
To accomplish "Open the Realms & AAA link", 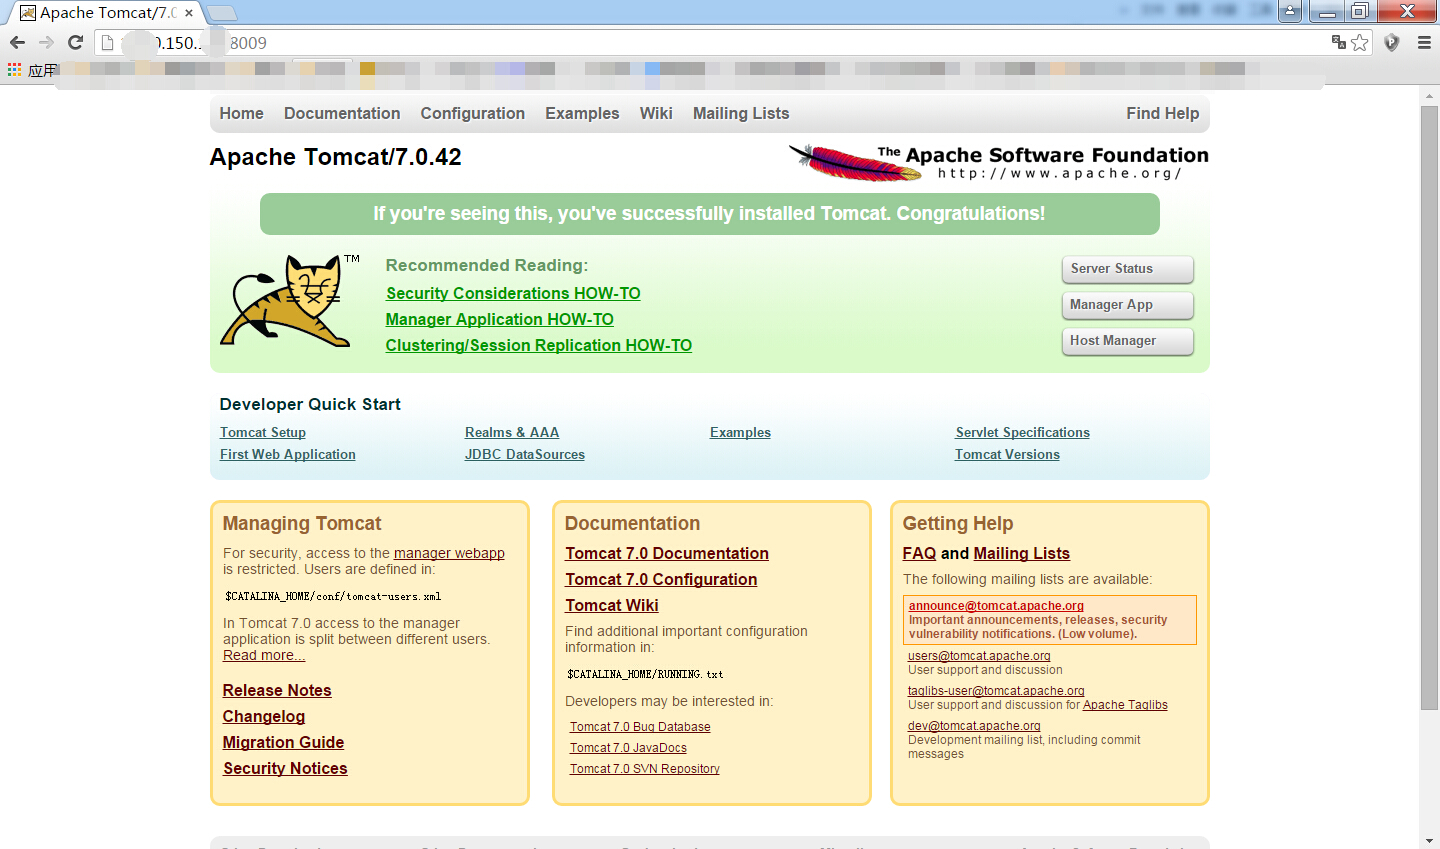I will (512, 432).
